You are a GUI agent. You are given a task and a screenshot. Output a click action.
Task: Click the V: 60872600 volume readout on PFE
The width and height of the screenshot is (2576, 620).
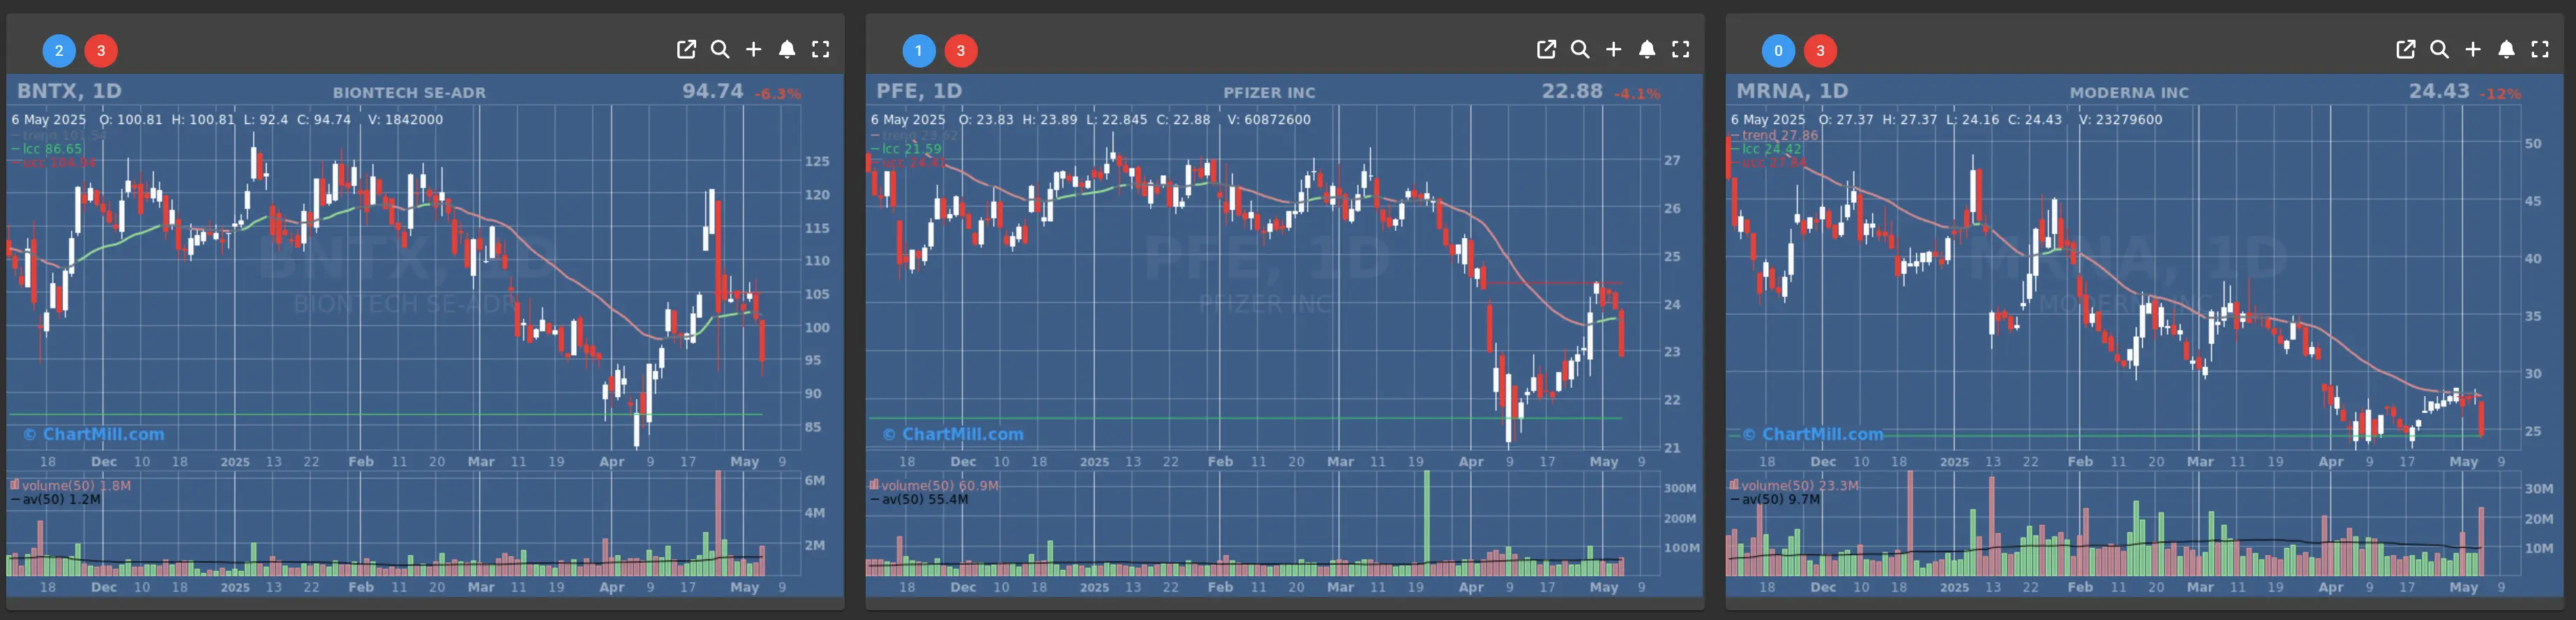coord(1269,120)
